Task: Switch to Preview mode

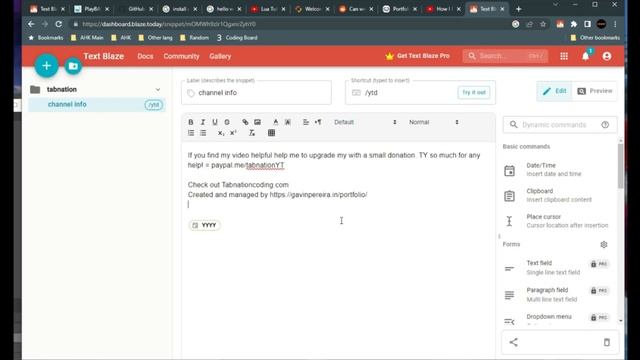Action: pos(595,91)
